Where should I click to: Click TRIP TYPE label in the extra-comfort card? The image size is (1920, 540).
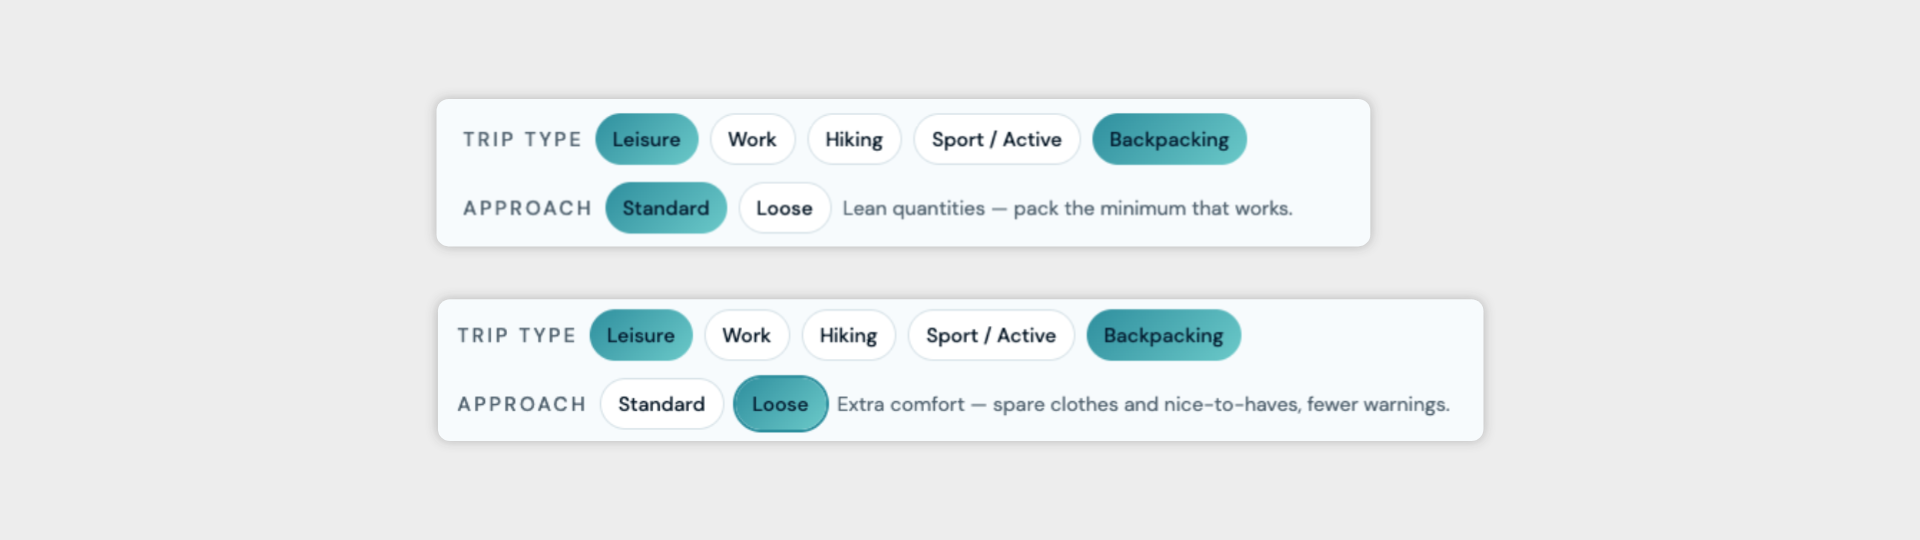coord(516,335)
